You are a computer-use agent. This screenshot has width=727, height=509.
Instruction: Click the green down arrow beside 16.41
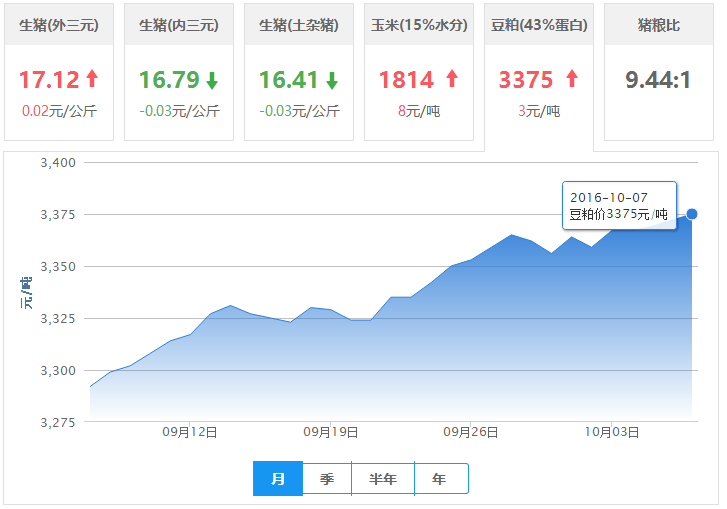[x=332, y=81]
